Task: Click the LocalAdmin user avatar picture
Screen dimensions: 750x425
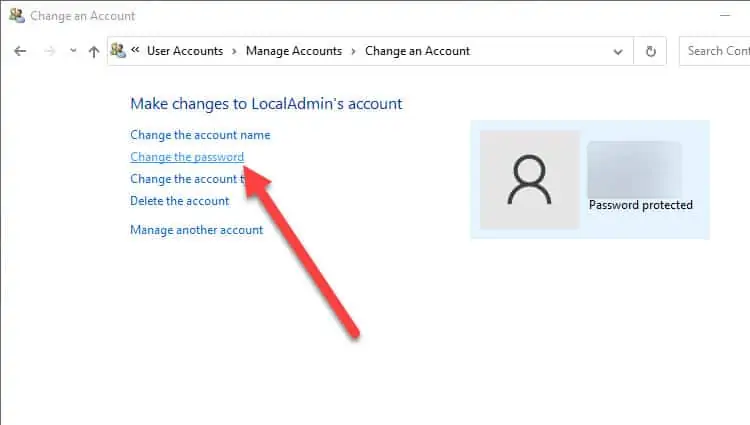Action: click(x=529, y=179)
